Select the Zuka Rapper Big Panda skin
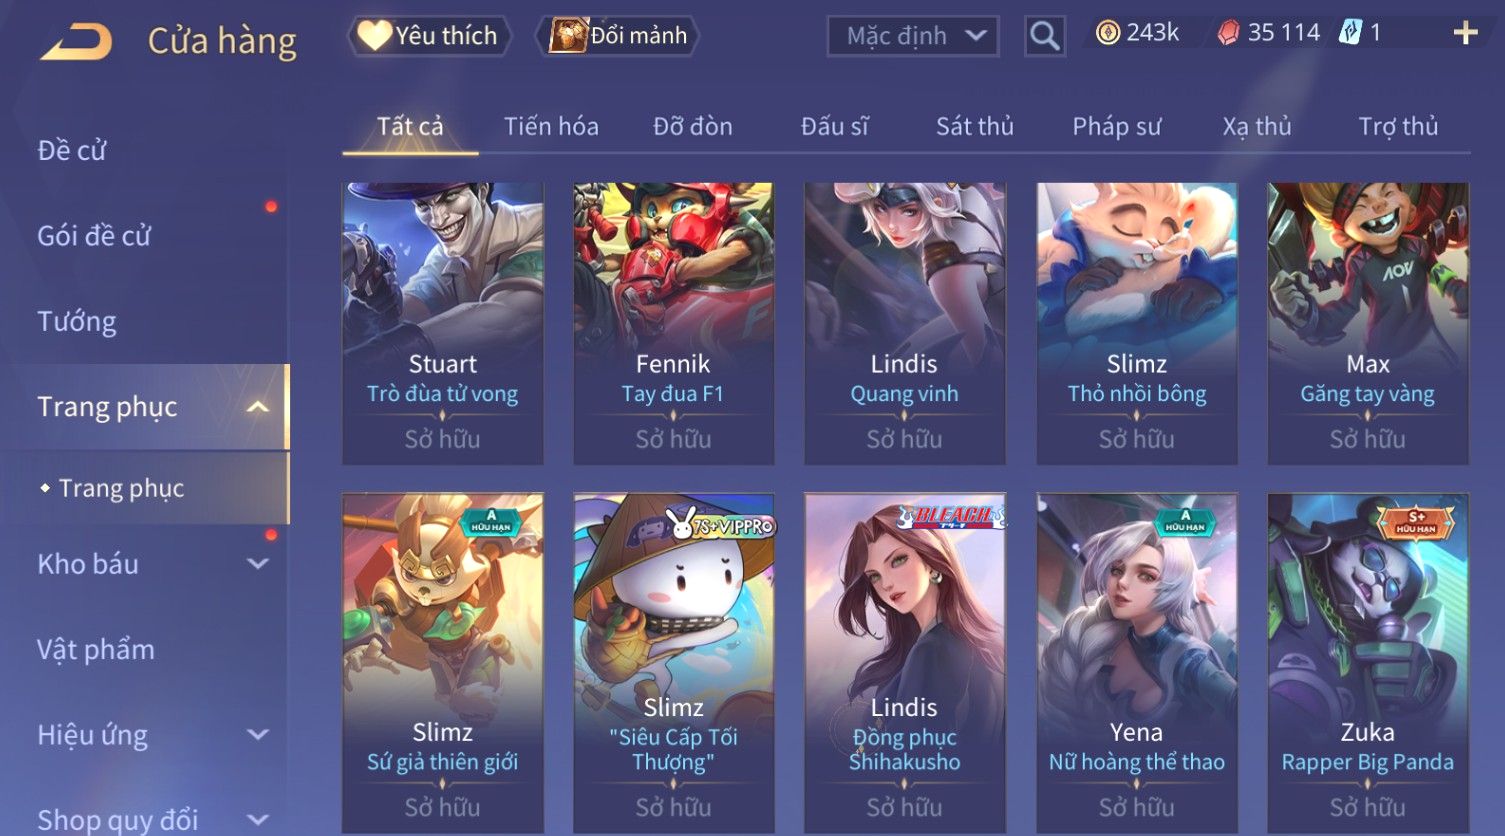Image resolution: width=1505 pixels, height=836 pixels. click(1367, 662)
